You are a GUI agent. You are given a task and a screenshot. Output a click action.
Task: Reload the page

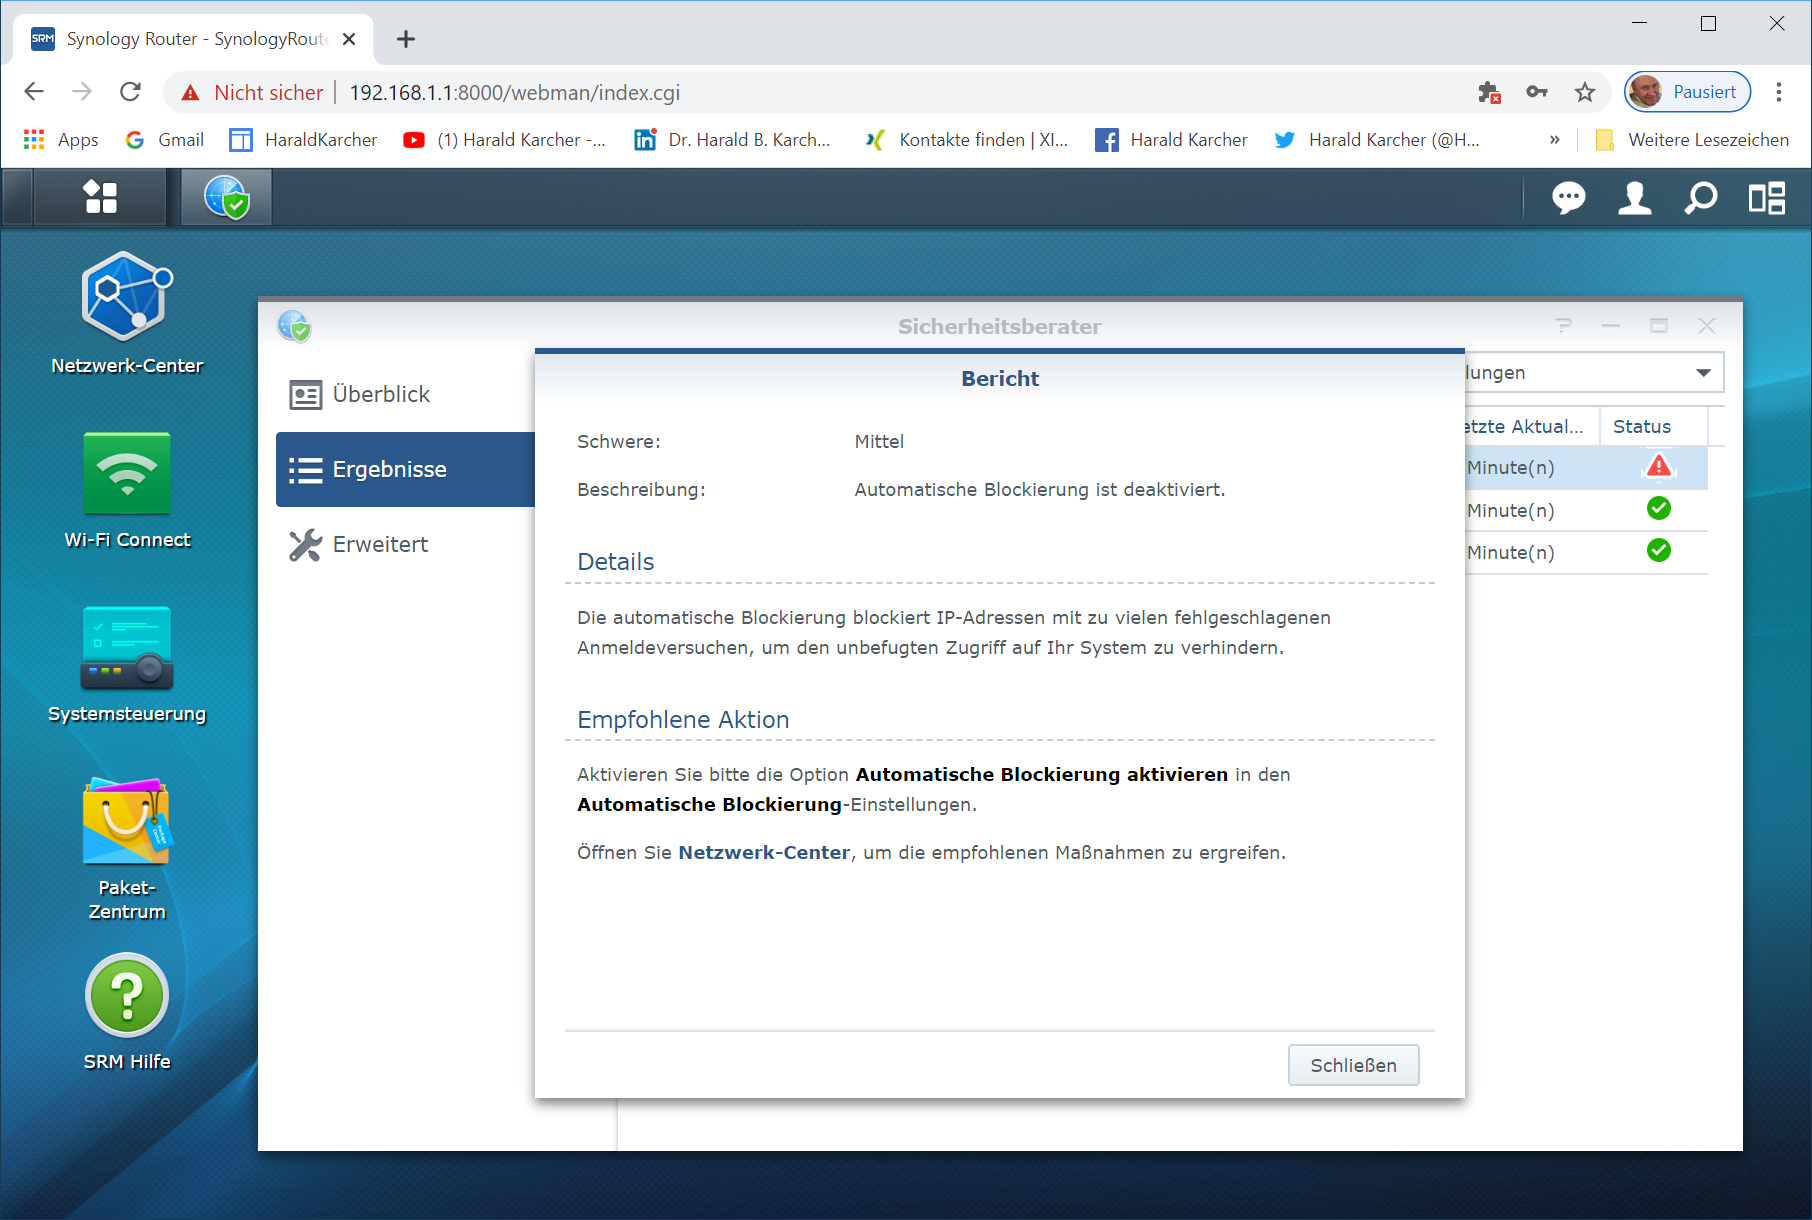pos(130,92)
